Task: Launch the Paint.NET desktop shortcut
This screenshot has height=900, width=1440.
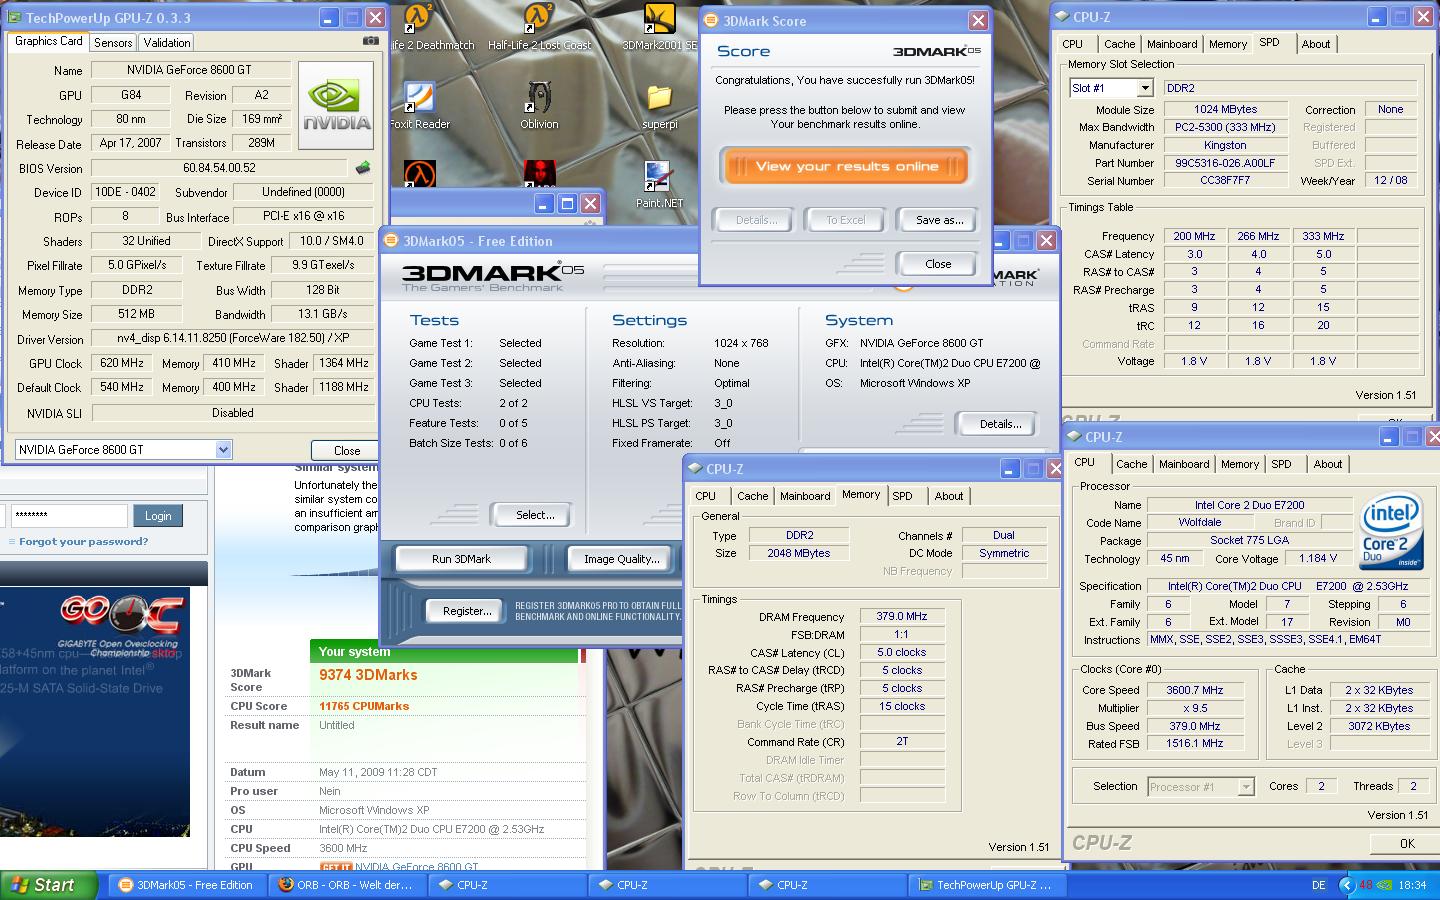Action: [x=659, y=185]
